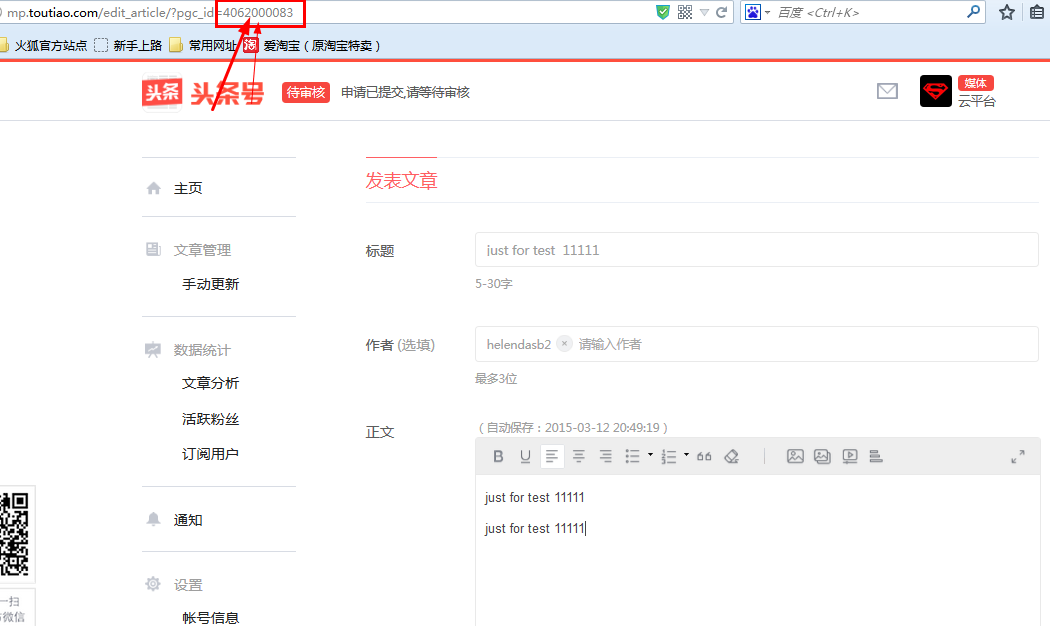Select 活跃粉丝 in the sidebar
The width and height of the screenshot is (1050, 626).
tap(210, 419)
